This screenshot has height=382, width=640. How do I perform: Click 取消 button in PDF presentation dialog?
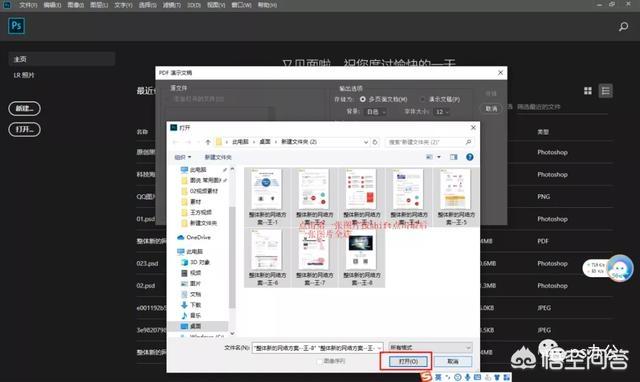tap(491, 109)
